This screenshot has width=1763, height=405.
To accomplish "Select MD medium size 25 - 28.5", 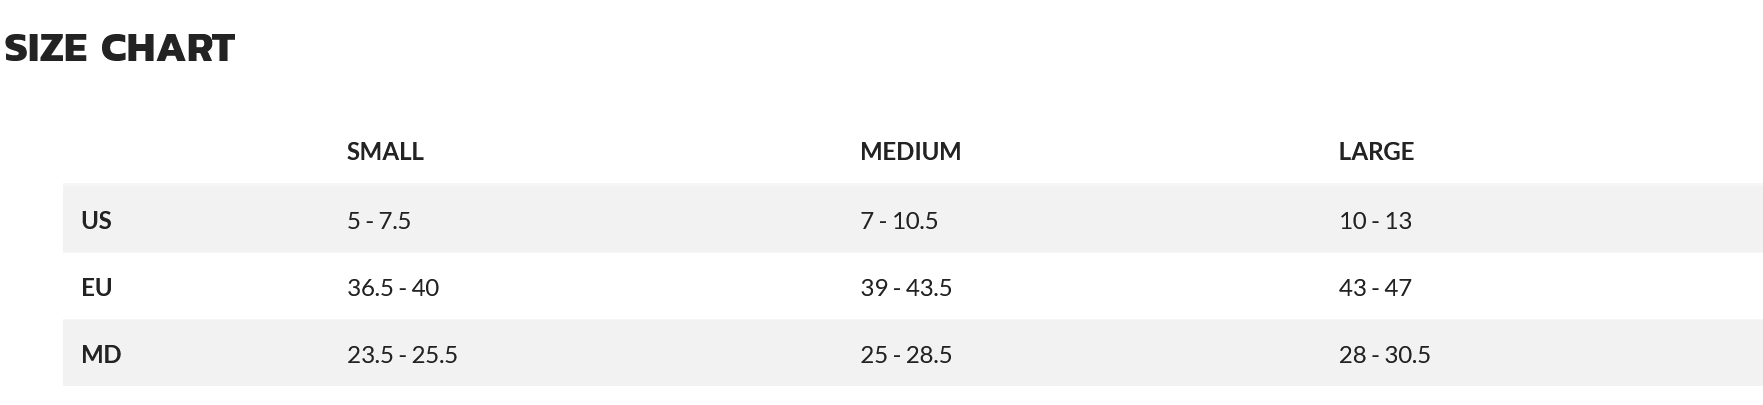I will (906, 354).
